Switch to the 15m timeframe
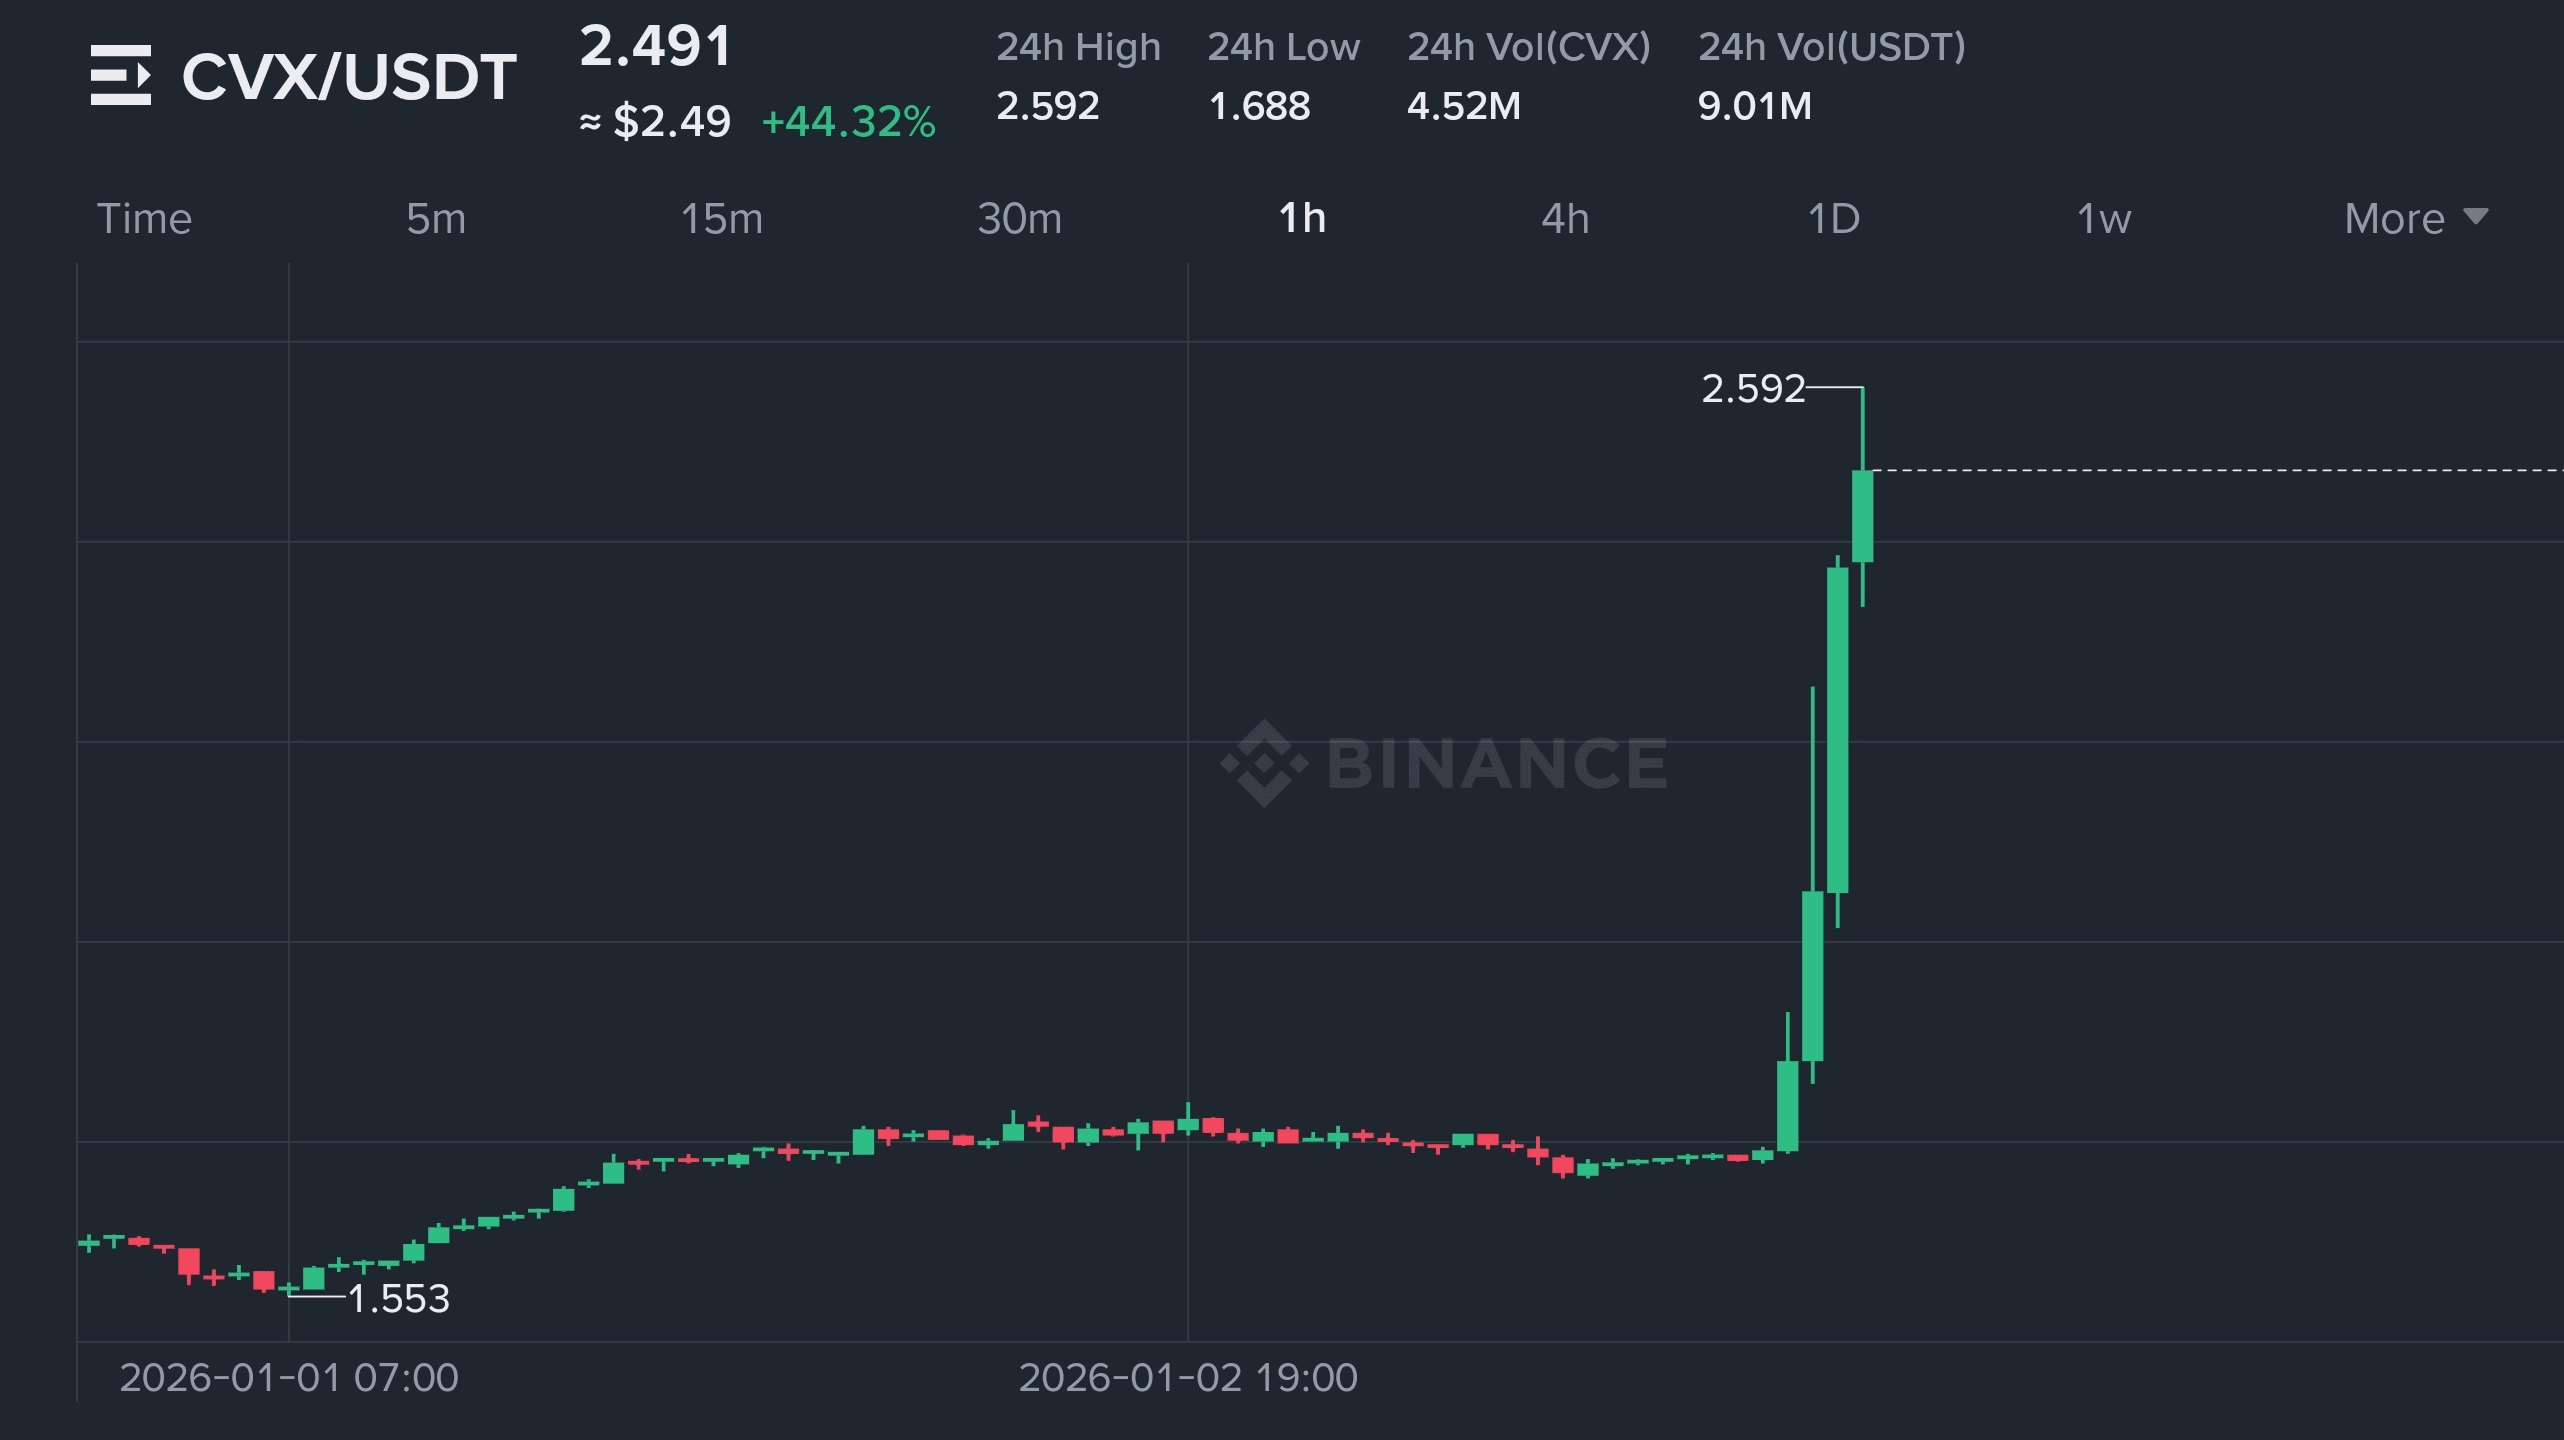The width and height of the screenshot is (2564, 1440). point(722,218)
